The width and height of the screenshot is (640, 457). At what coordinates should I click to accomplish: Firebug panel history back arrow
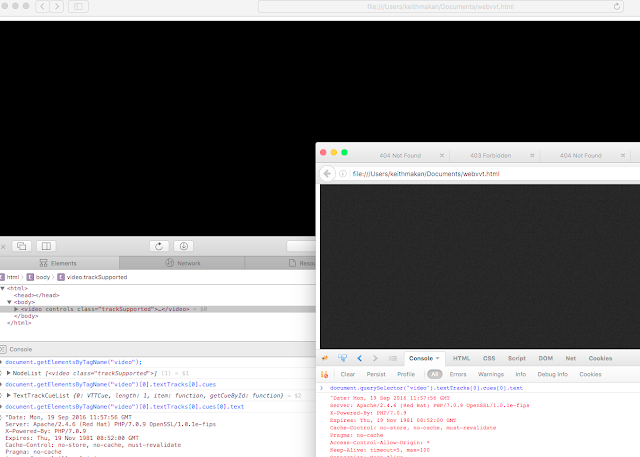pyautogui.click(x=360, y=358)
